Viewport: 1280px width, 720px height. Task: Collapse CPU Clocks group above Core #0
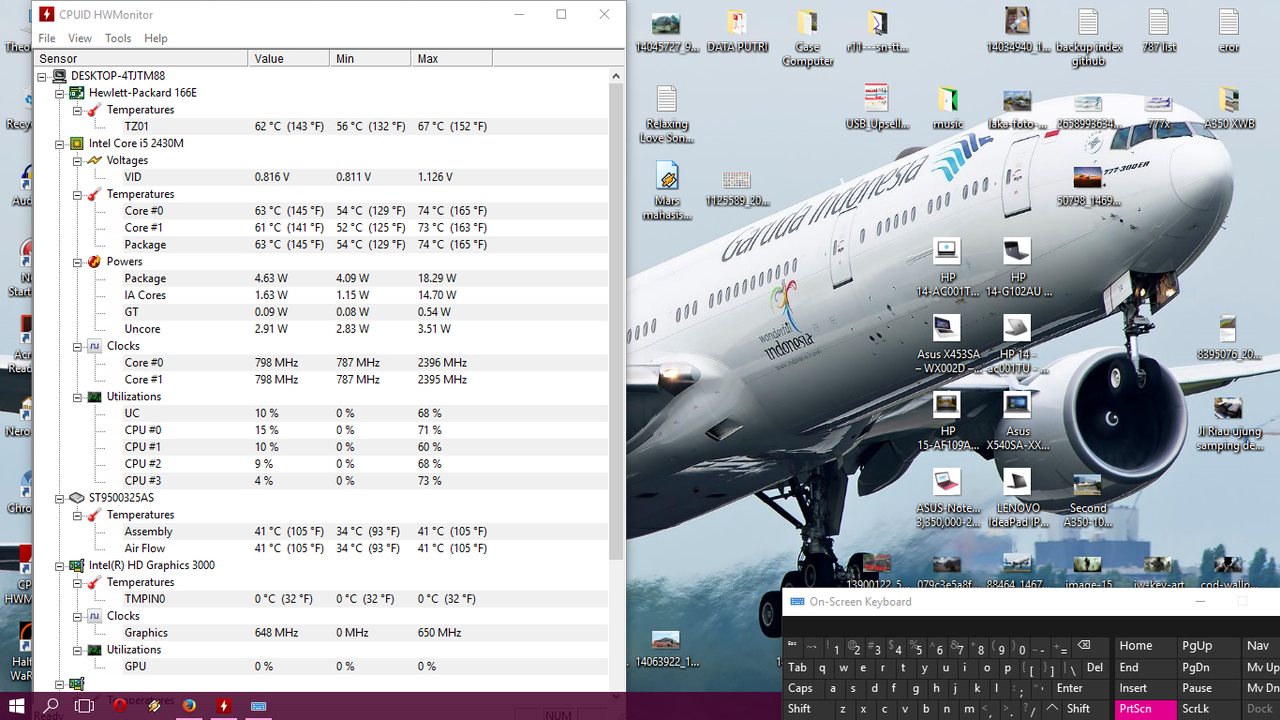pos(77,346)
